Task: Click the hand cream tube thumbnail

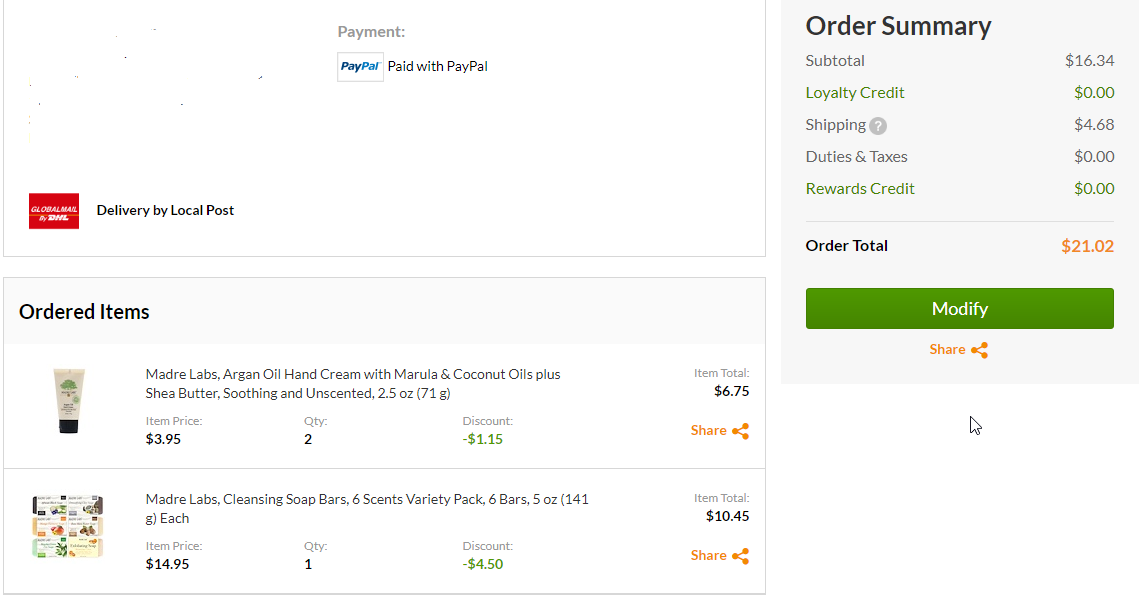Action: (x=68, y=400)
